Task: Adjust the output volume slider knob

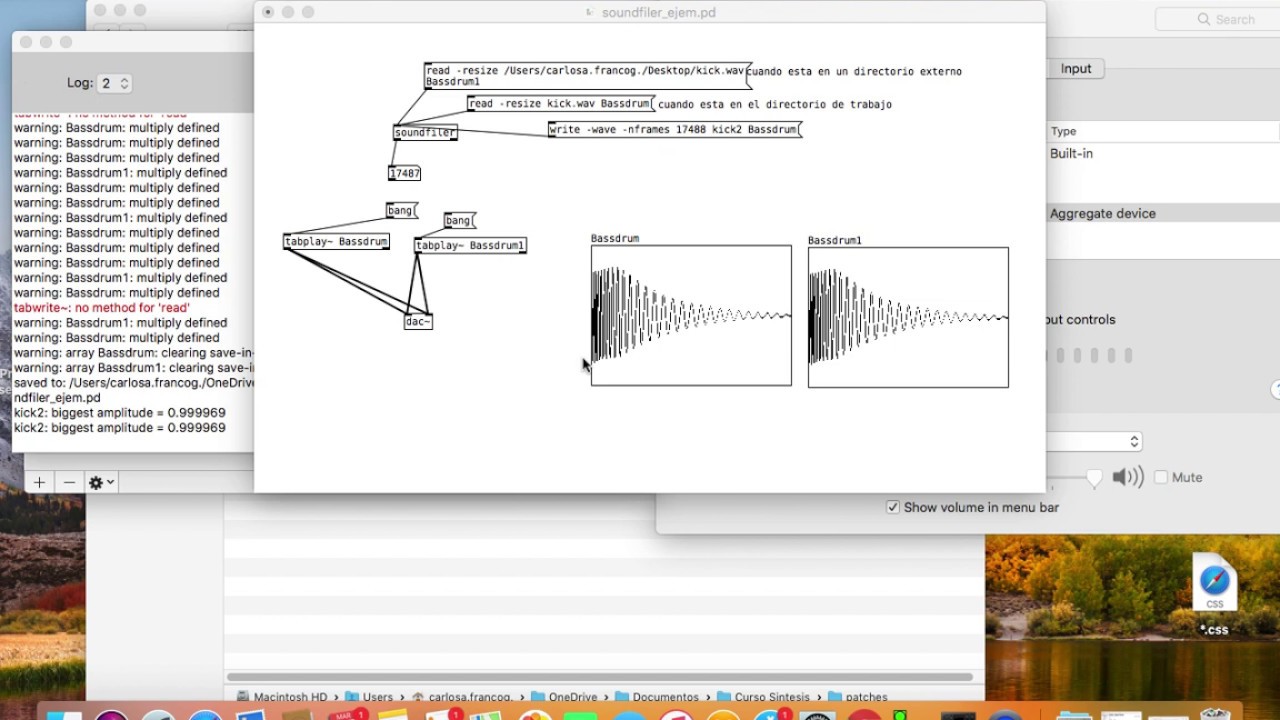Action: [x=1094, y=479]
